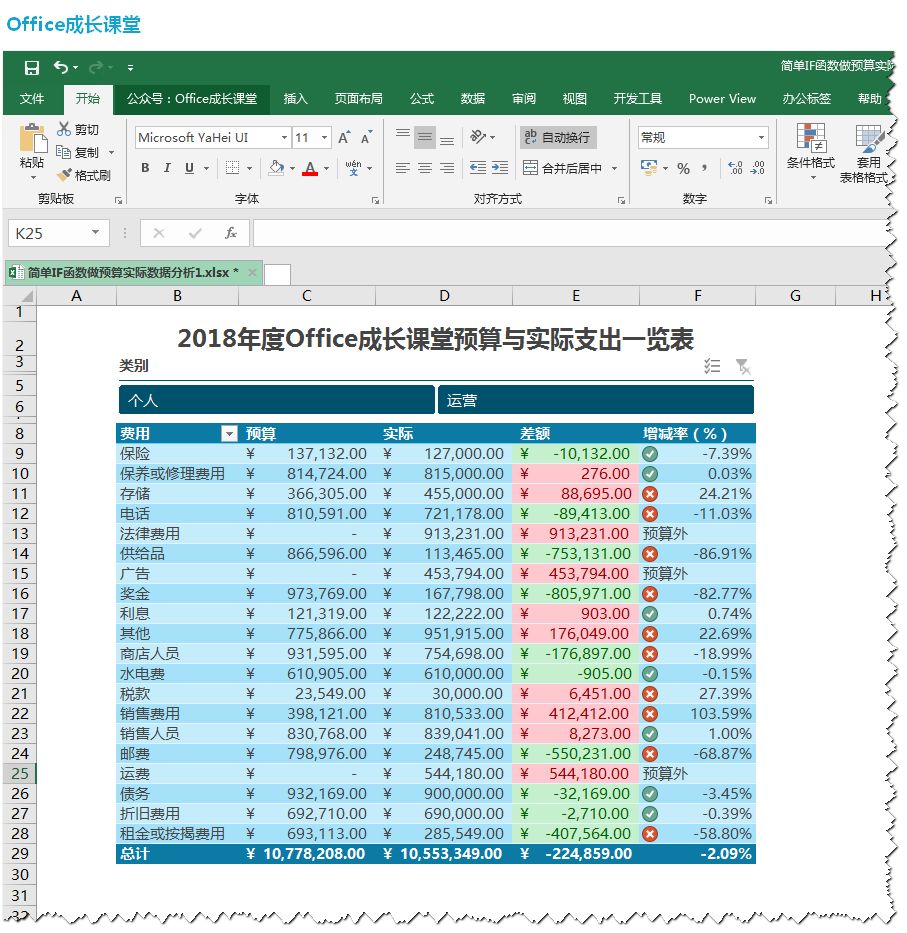The image size is (907, 933).
Task: Increase decimal places
Action: [735, 168]
